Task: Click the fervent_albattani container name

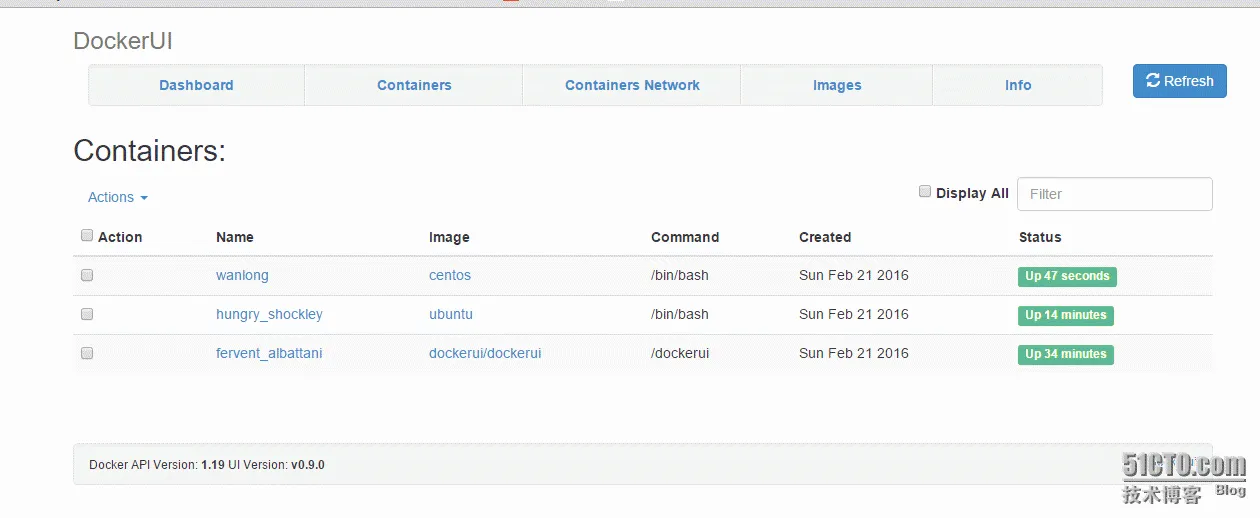Action: click(269, 354)
